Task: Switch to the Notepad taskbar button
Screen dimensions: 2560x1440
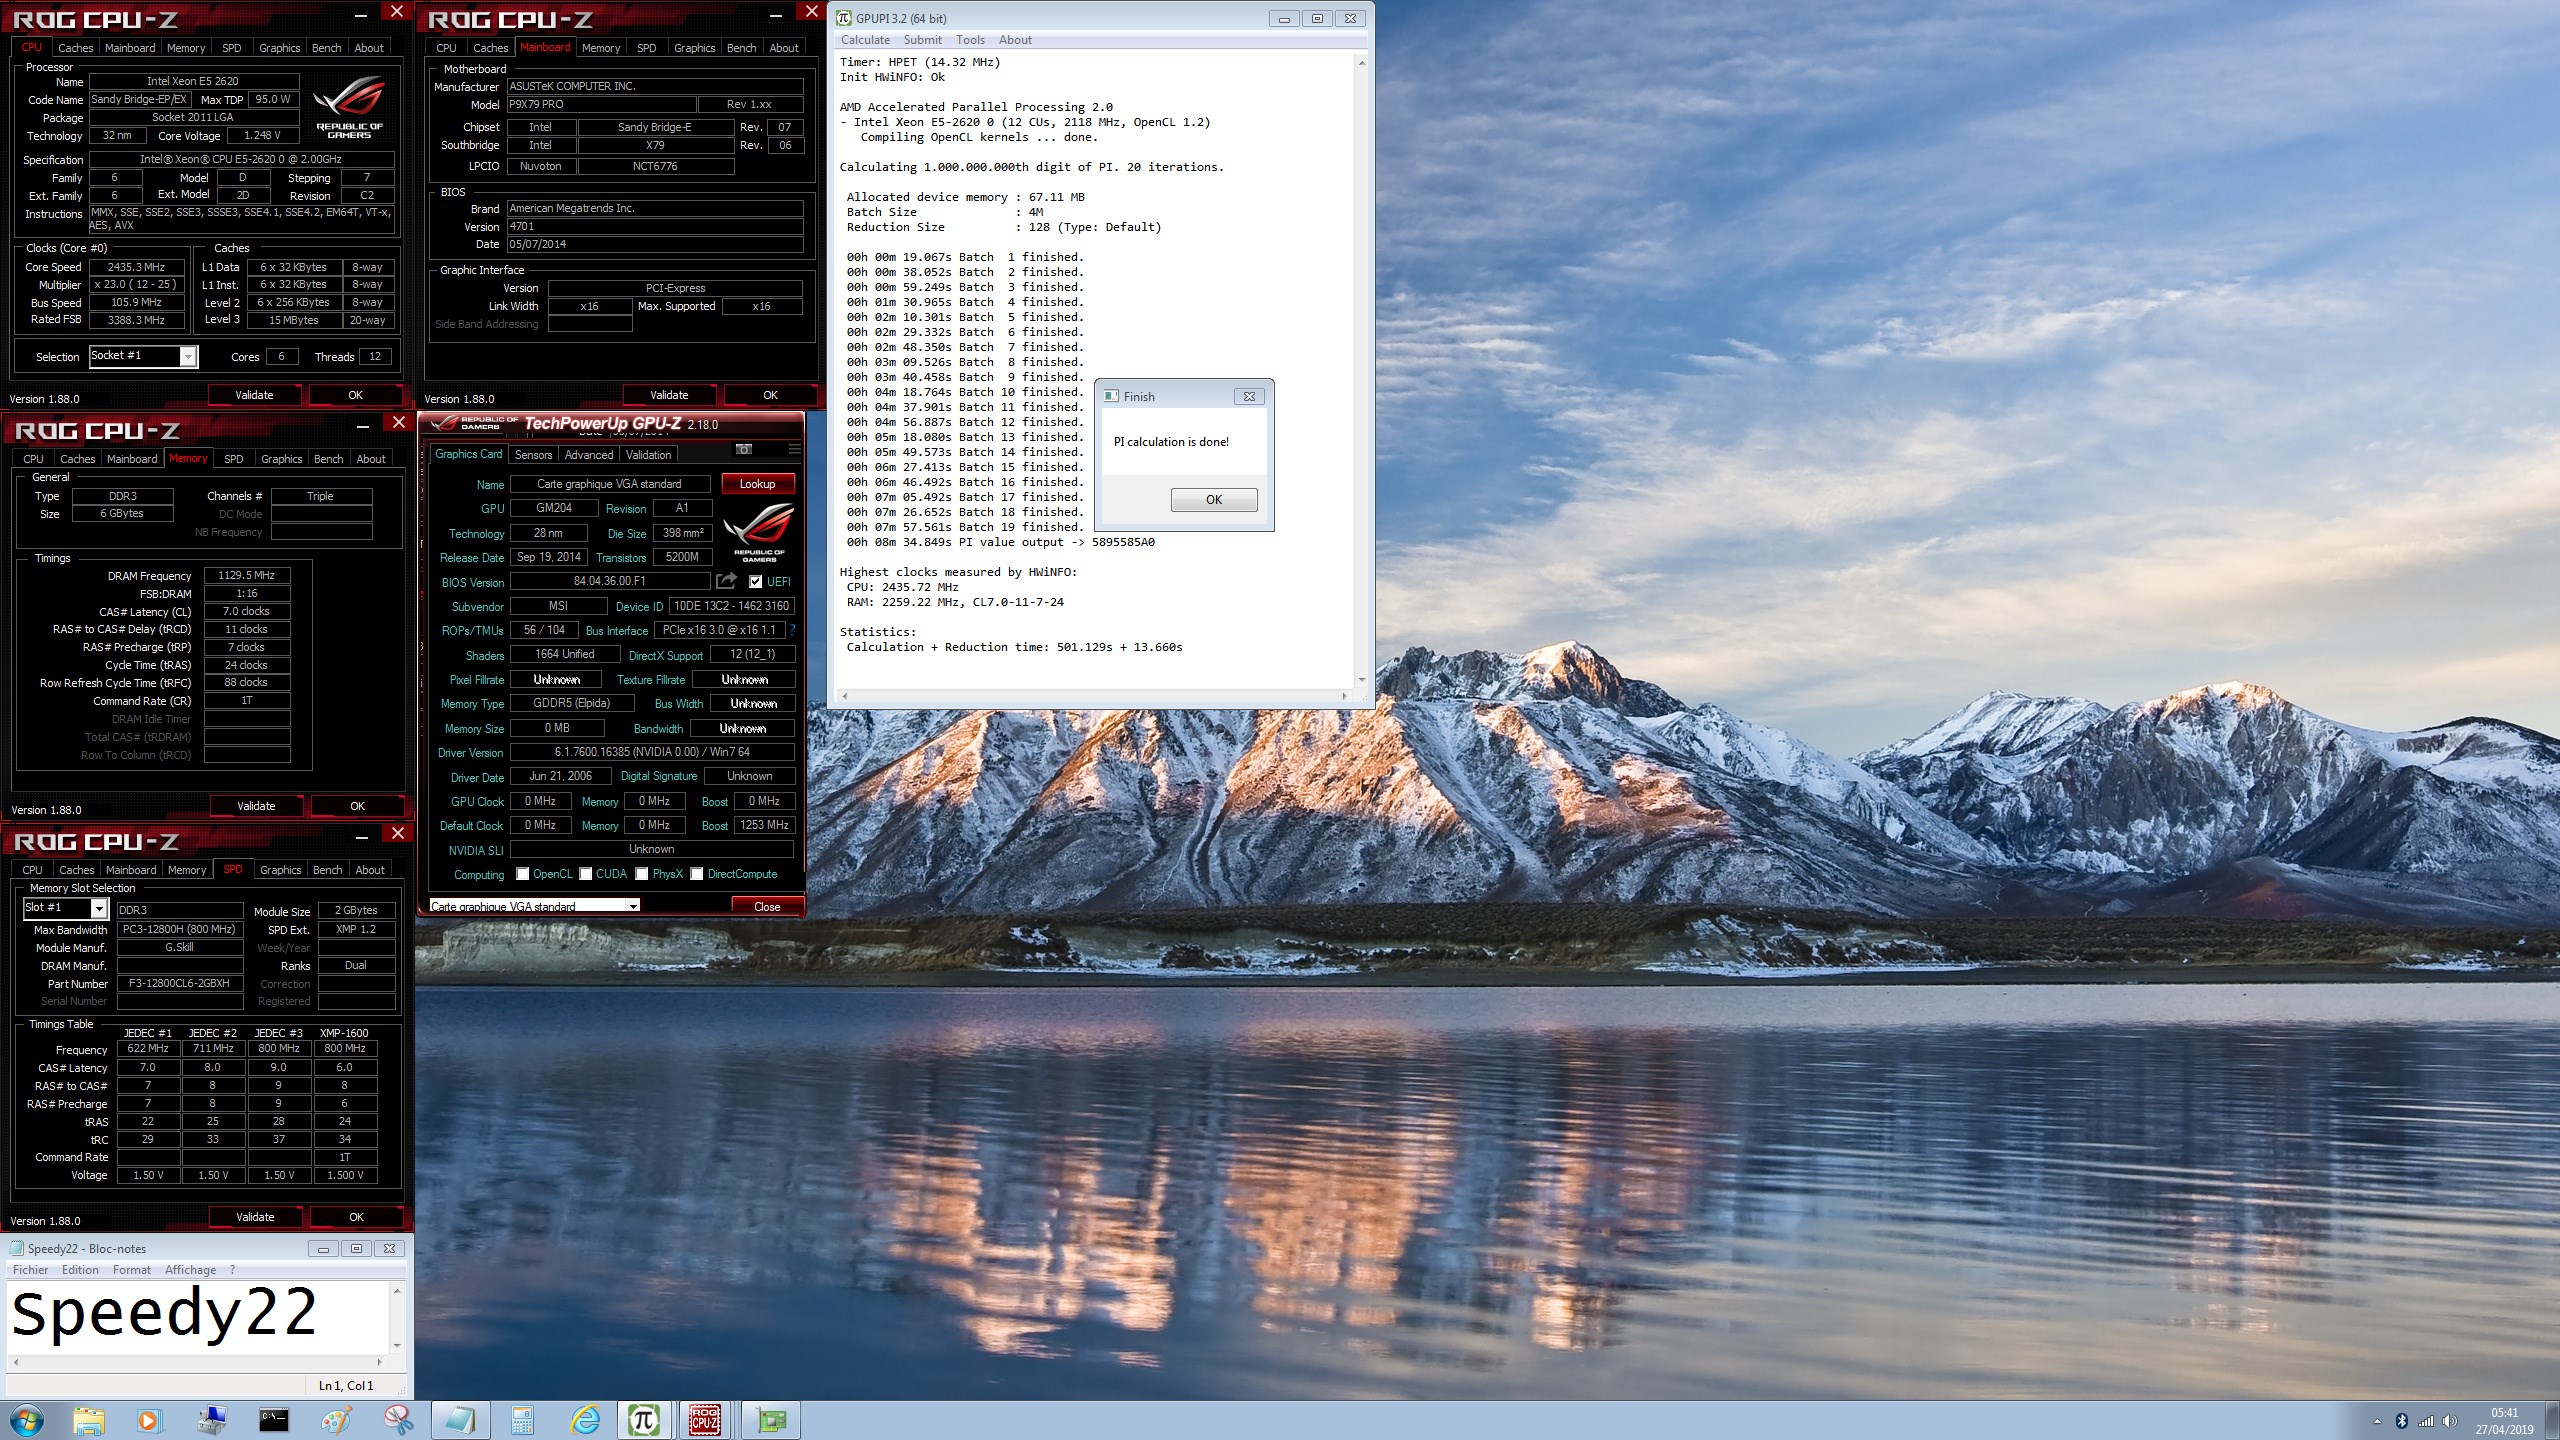Action: pos(461,1420)
